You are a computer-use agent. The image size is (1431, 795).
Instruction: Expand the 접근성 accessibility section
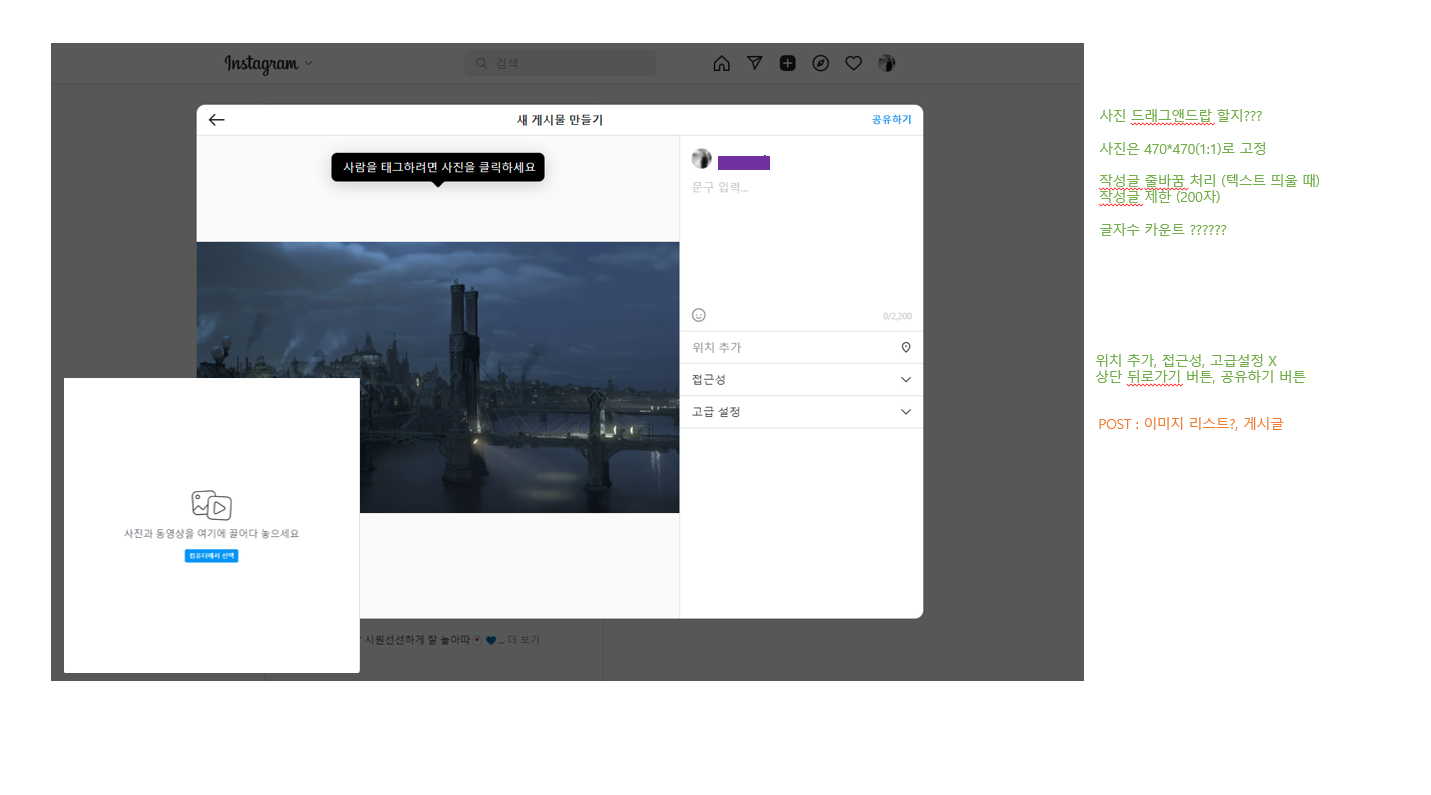click(x=801, y=380)
